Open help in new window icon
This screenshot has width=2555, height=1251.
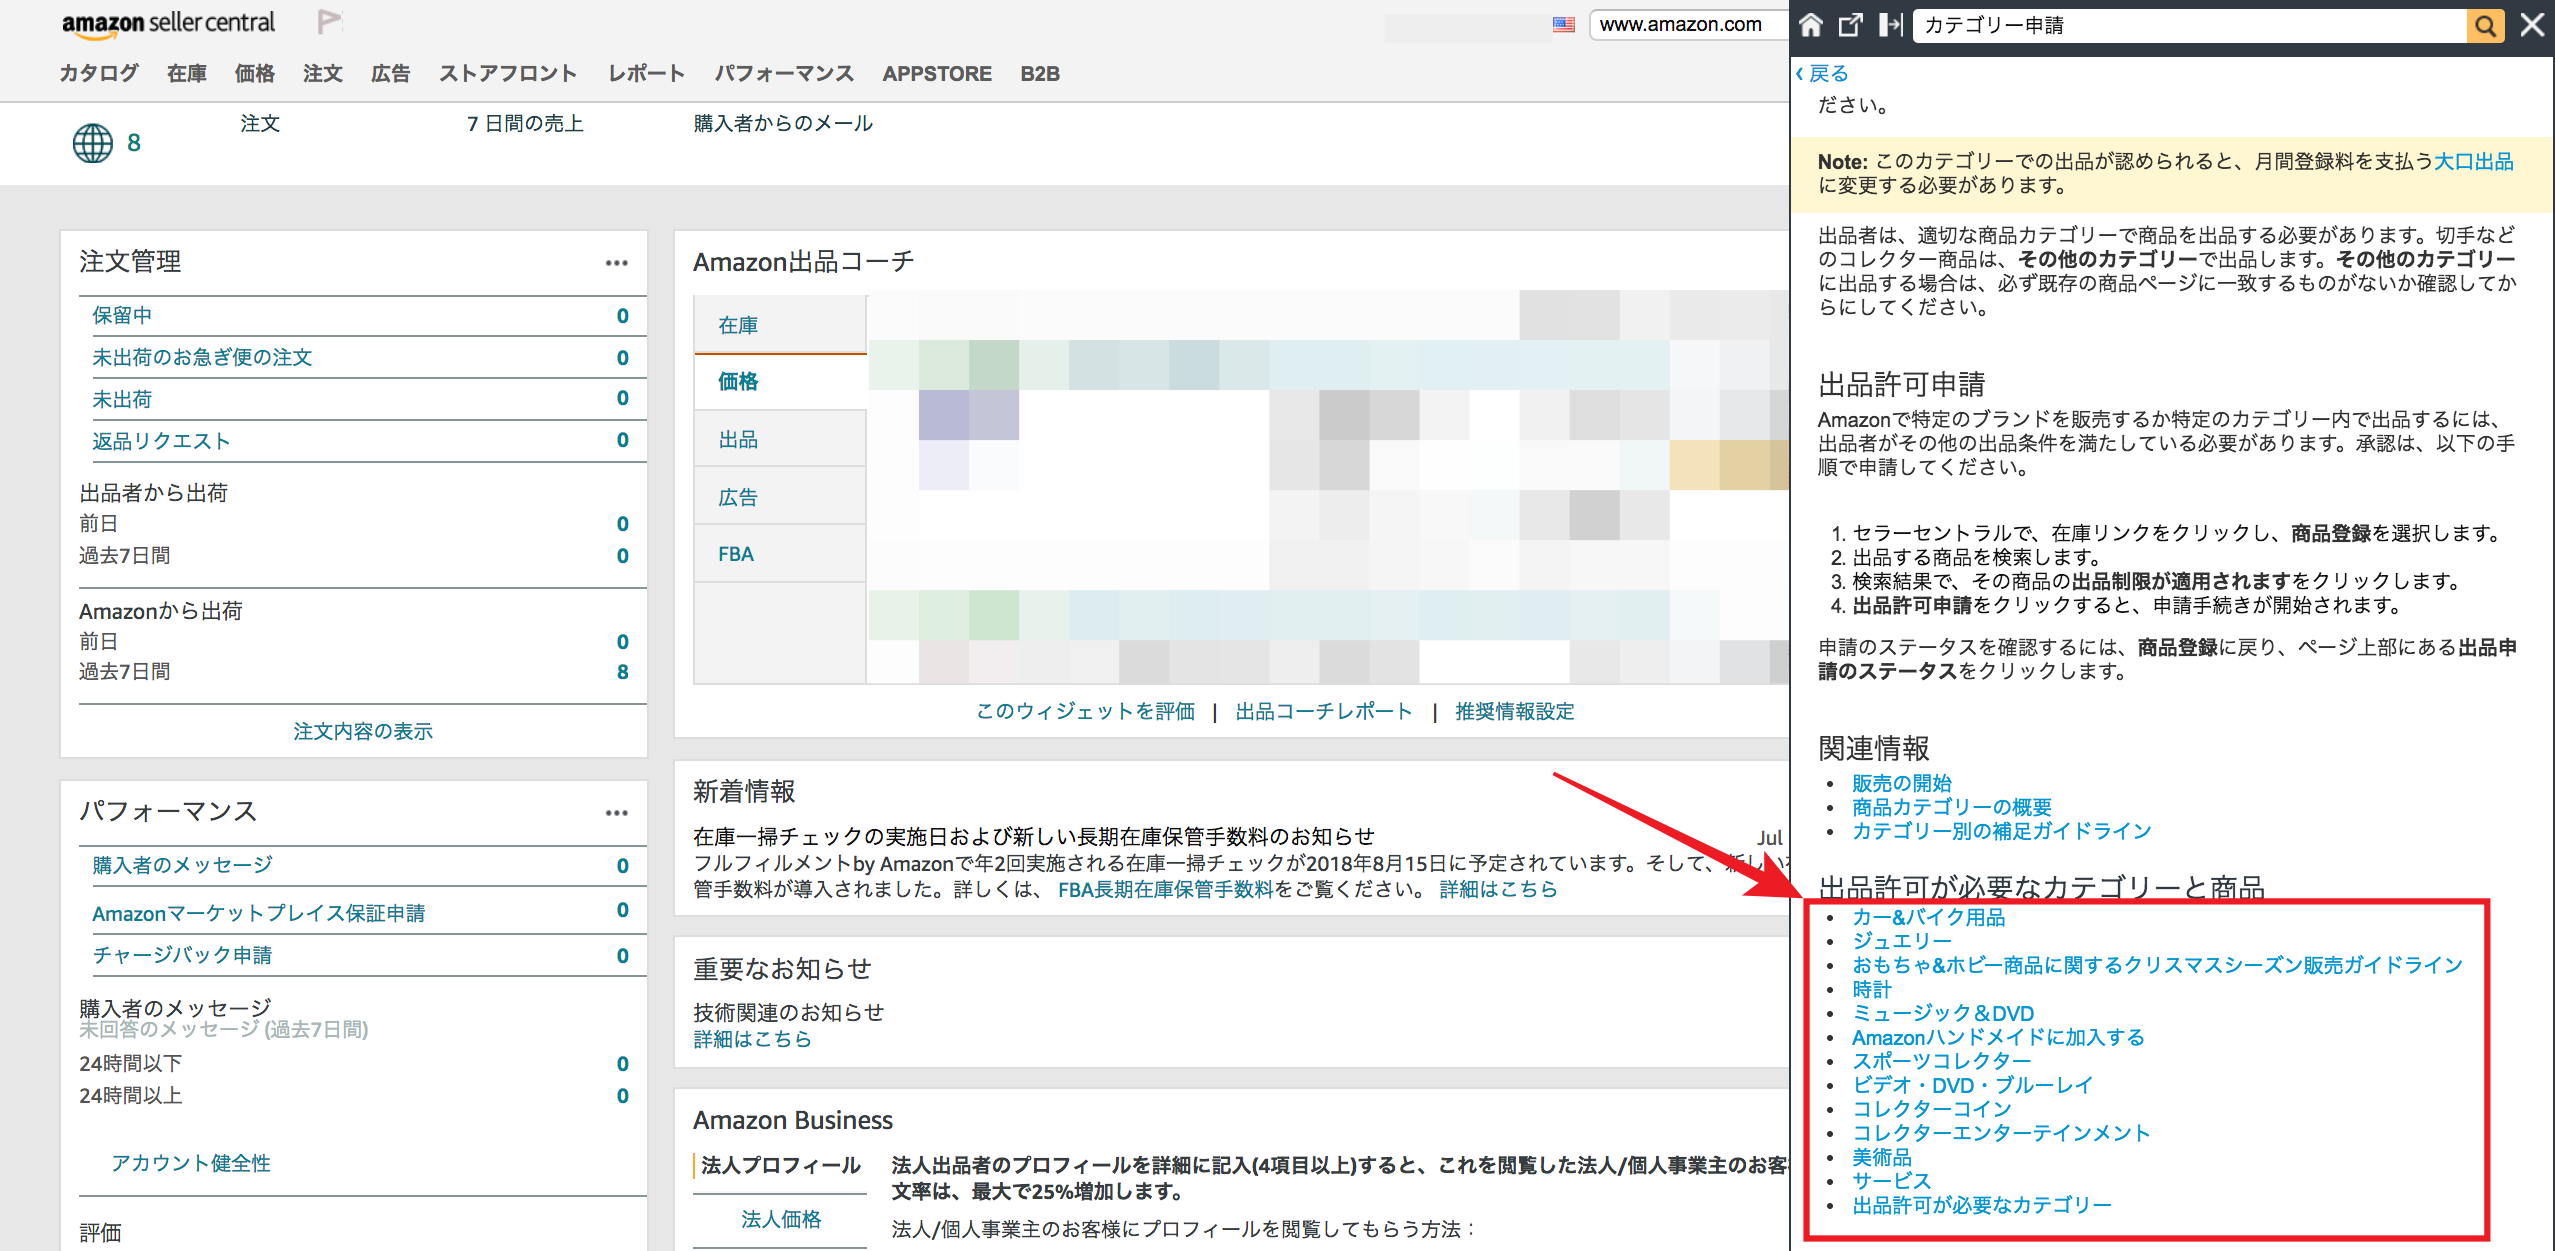coord(1851,24)
